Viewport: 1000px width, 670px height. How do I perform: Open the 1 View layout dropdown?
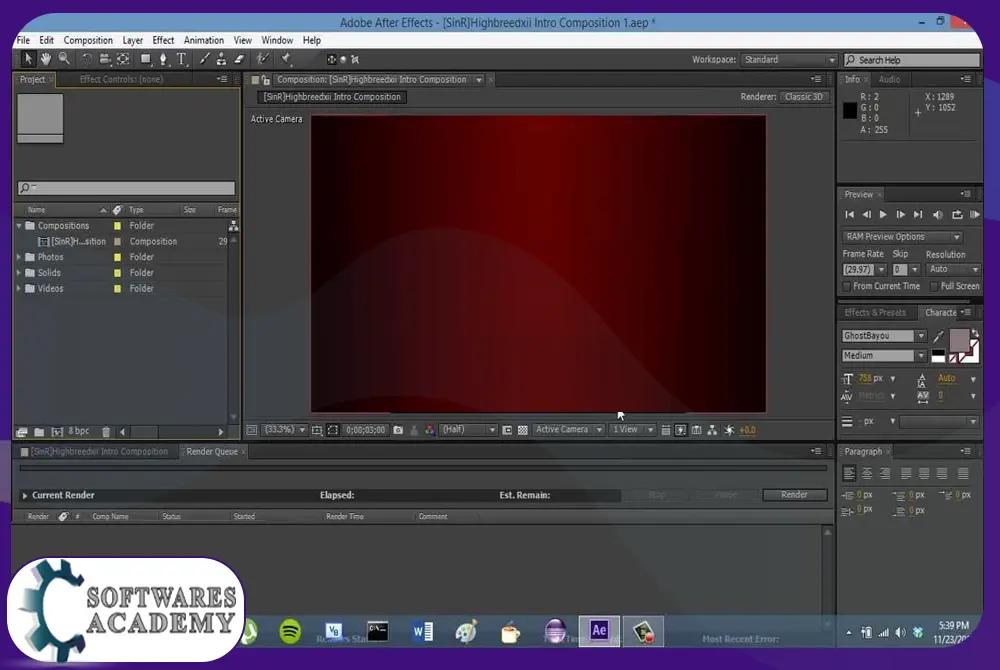pyautogui.click(x=632, y=430)
